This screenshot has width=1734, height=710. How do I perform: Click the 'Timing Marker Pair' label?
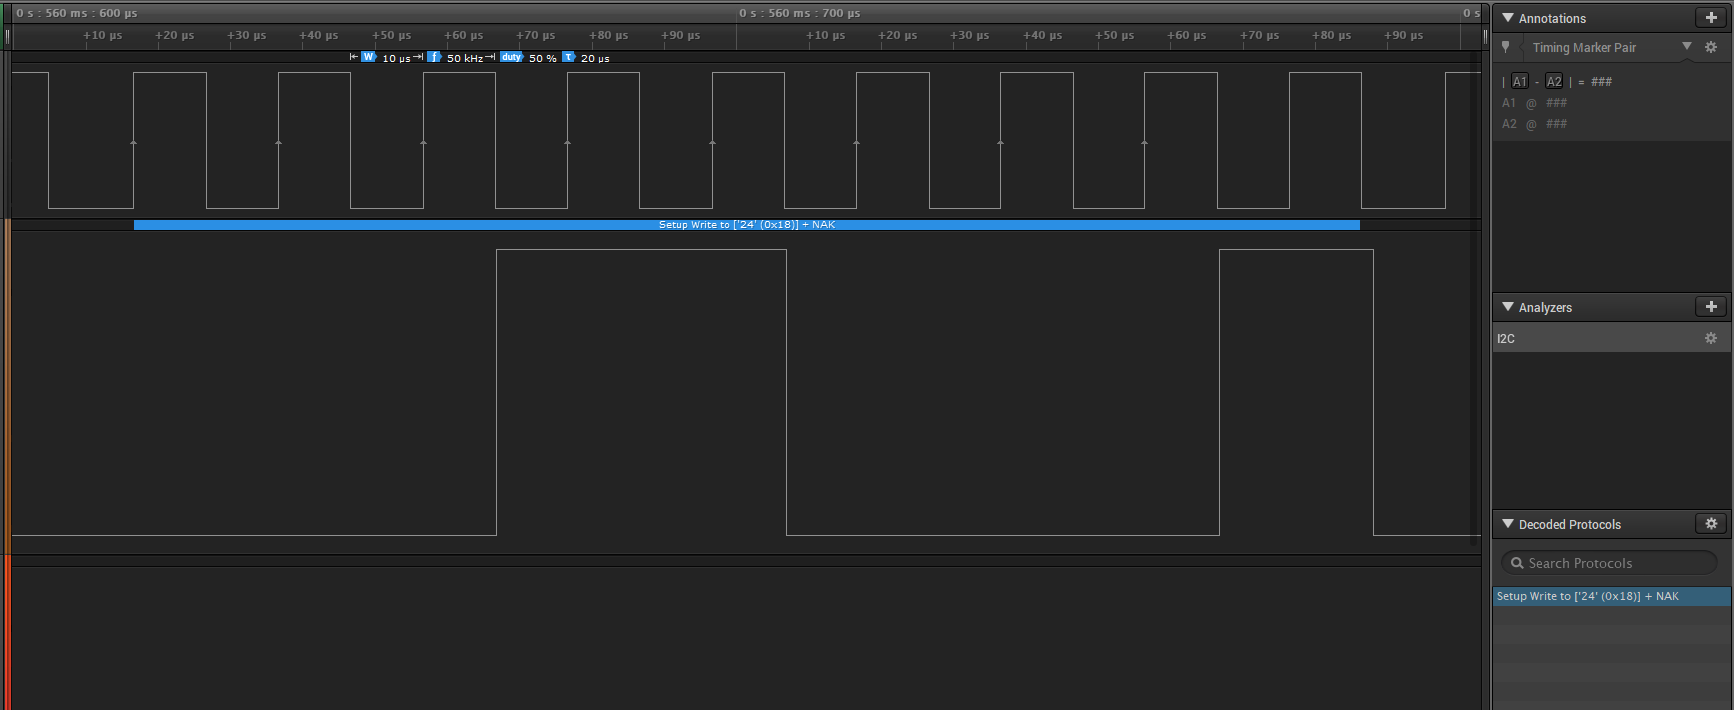[x=1584, y=47]
